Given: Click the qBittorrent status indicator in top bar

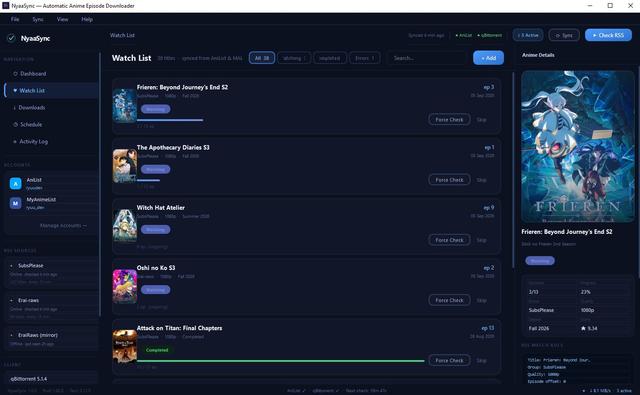Looking at the screenshot, I should 490,35.
